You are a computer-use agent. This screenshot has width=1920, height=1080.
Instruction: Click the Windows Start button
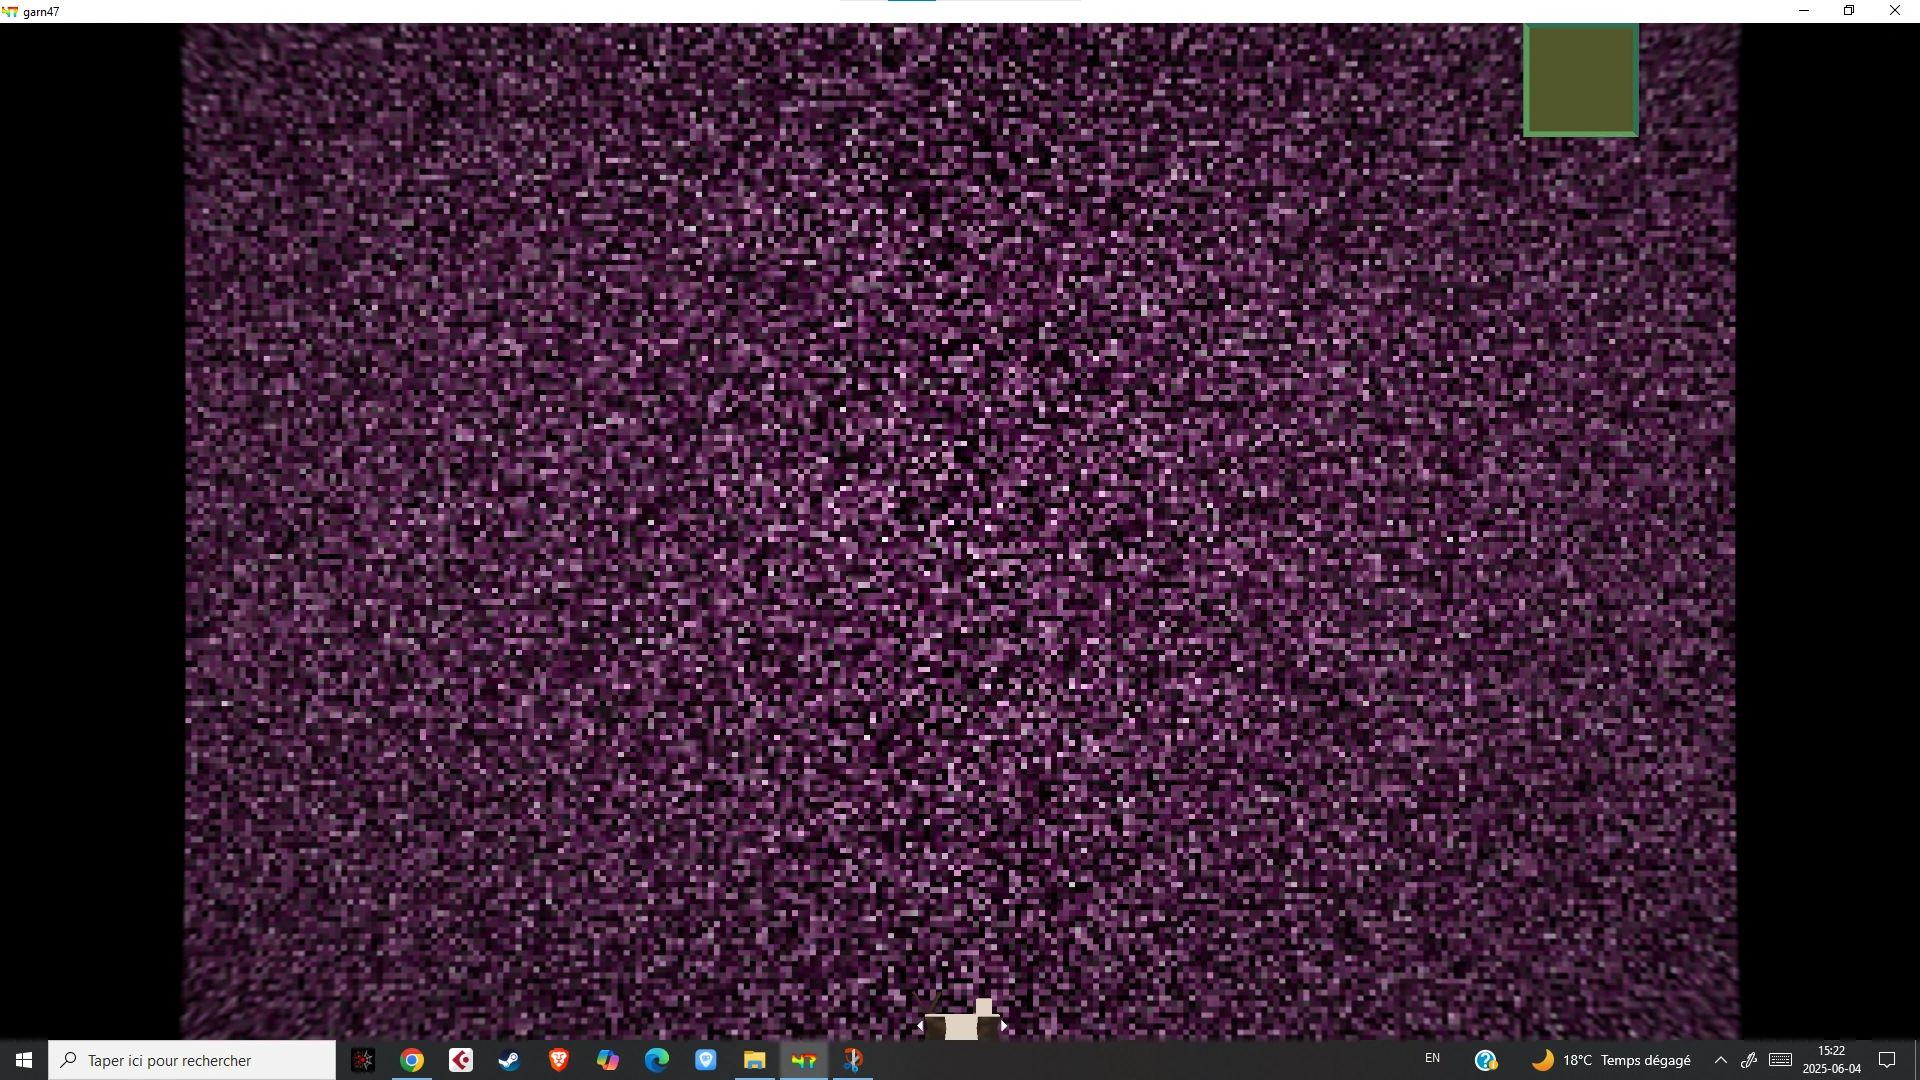(24, 1060)
